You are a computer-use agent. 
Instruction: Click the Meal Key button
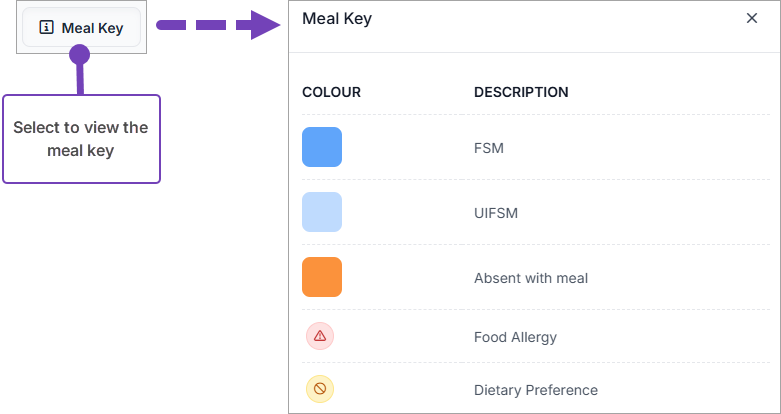(81, 28)
